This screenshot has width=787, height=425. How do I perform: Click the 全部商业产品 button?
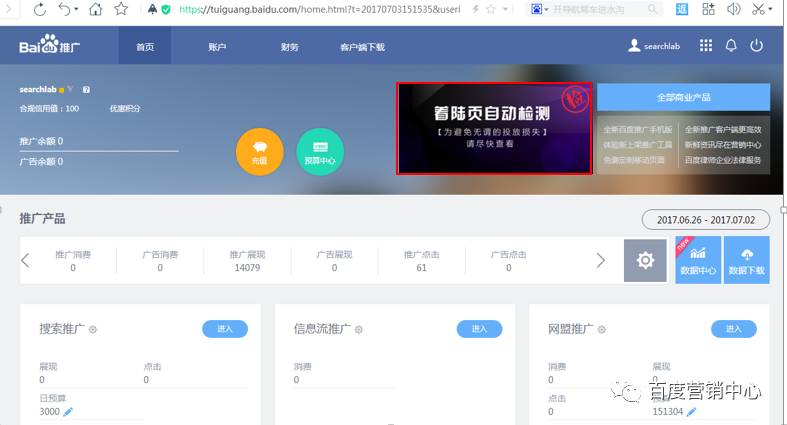(683, 97)
